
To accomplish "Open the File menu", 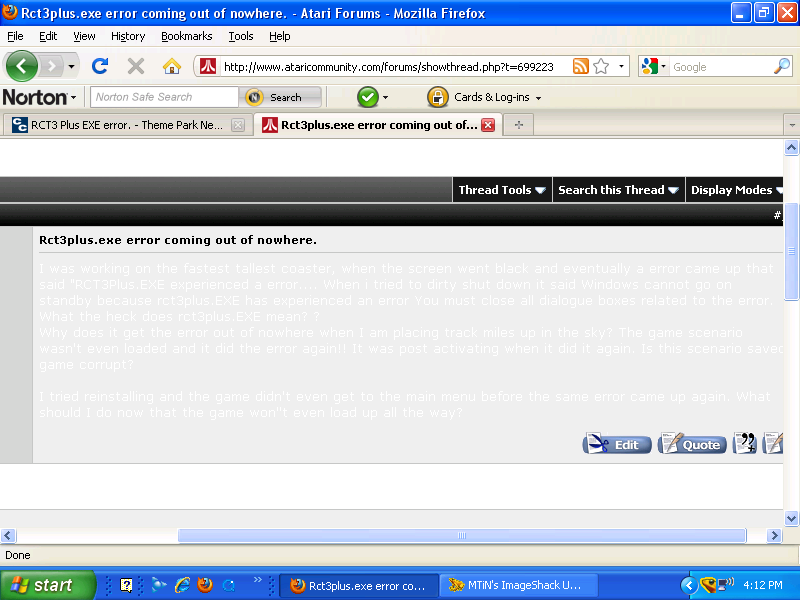I will tap(15, 36).
